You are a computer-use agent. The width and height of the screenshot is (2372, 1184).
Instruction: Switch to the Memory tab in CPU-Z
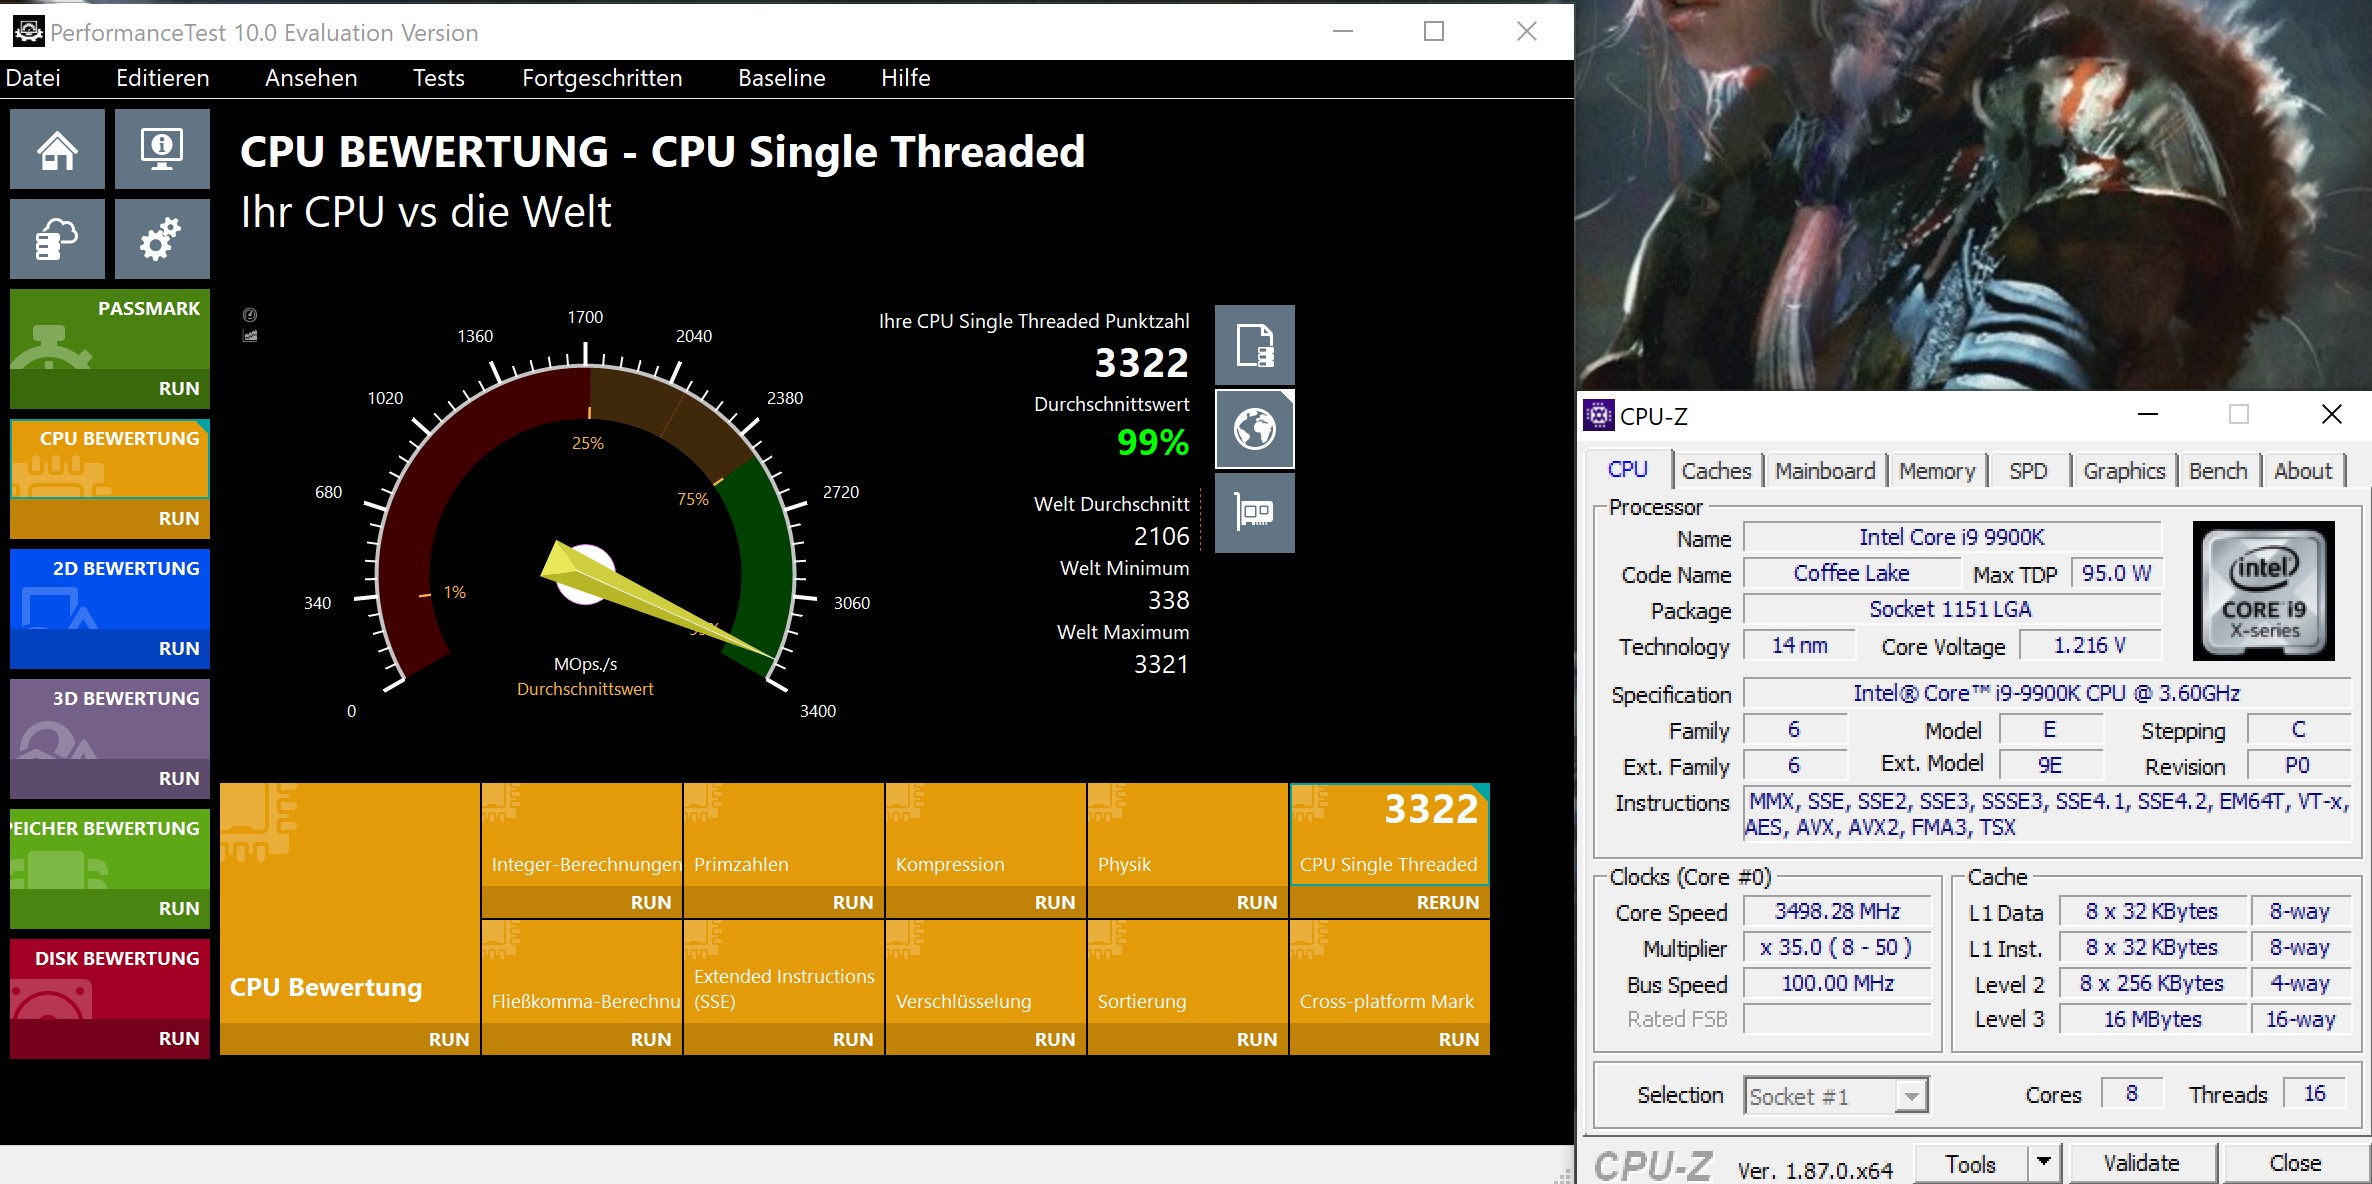1937,471
